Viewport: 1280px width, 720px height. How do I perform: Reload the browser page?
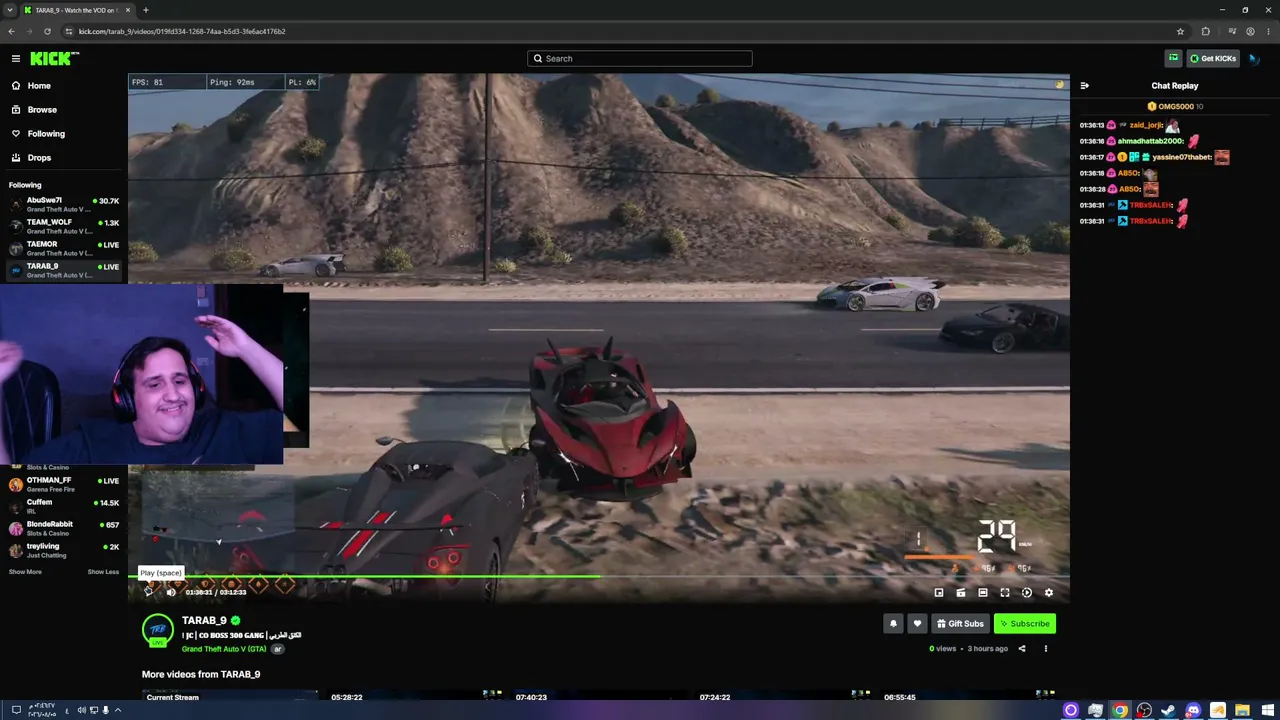click(x=47, y=31)
